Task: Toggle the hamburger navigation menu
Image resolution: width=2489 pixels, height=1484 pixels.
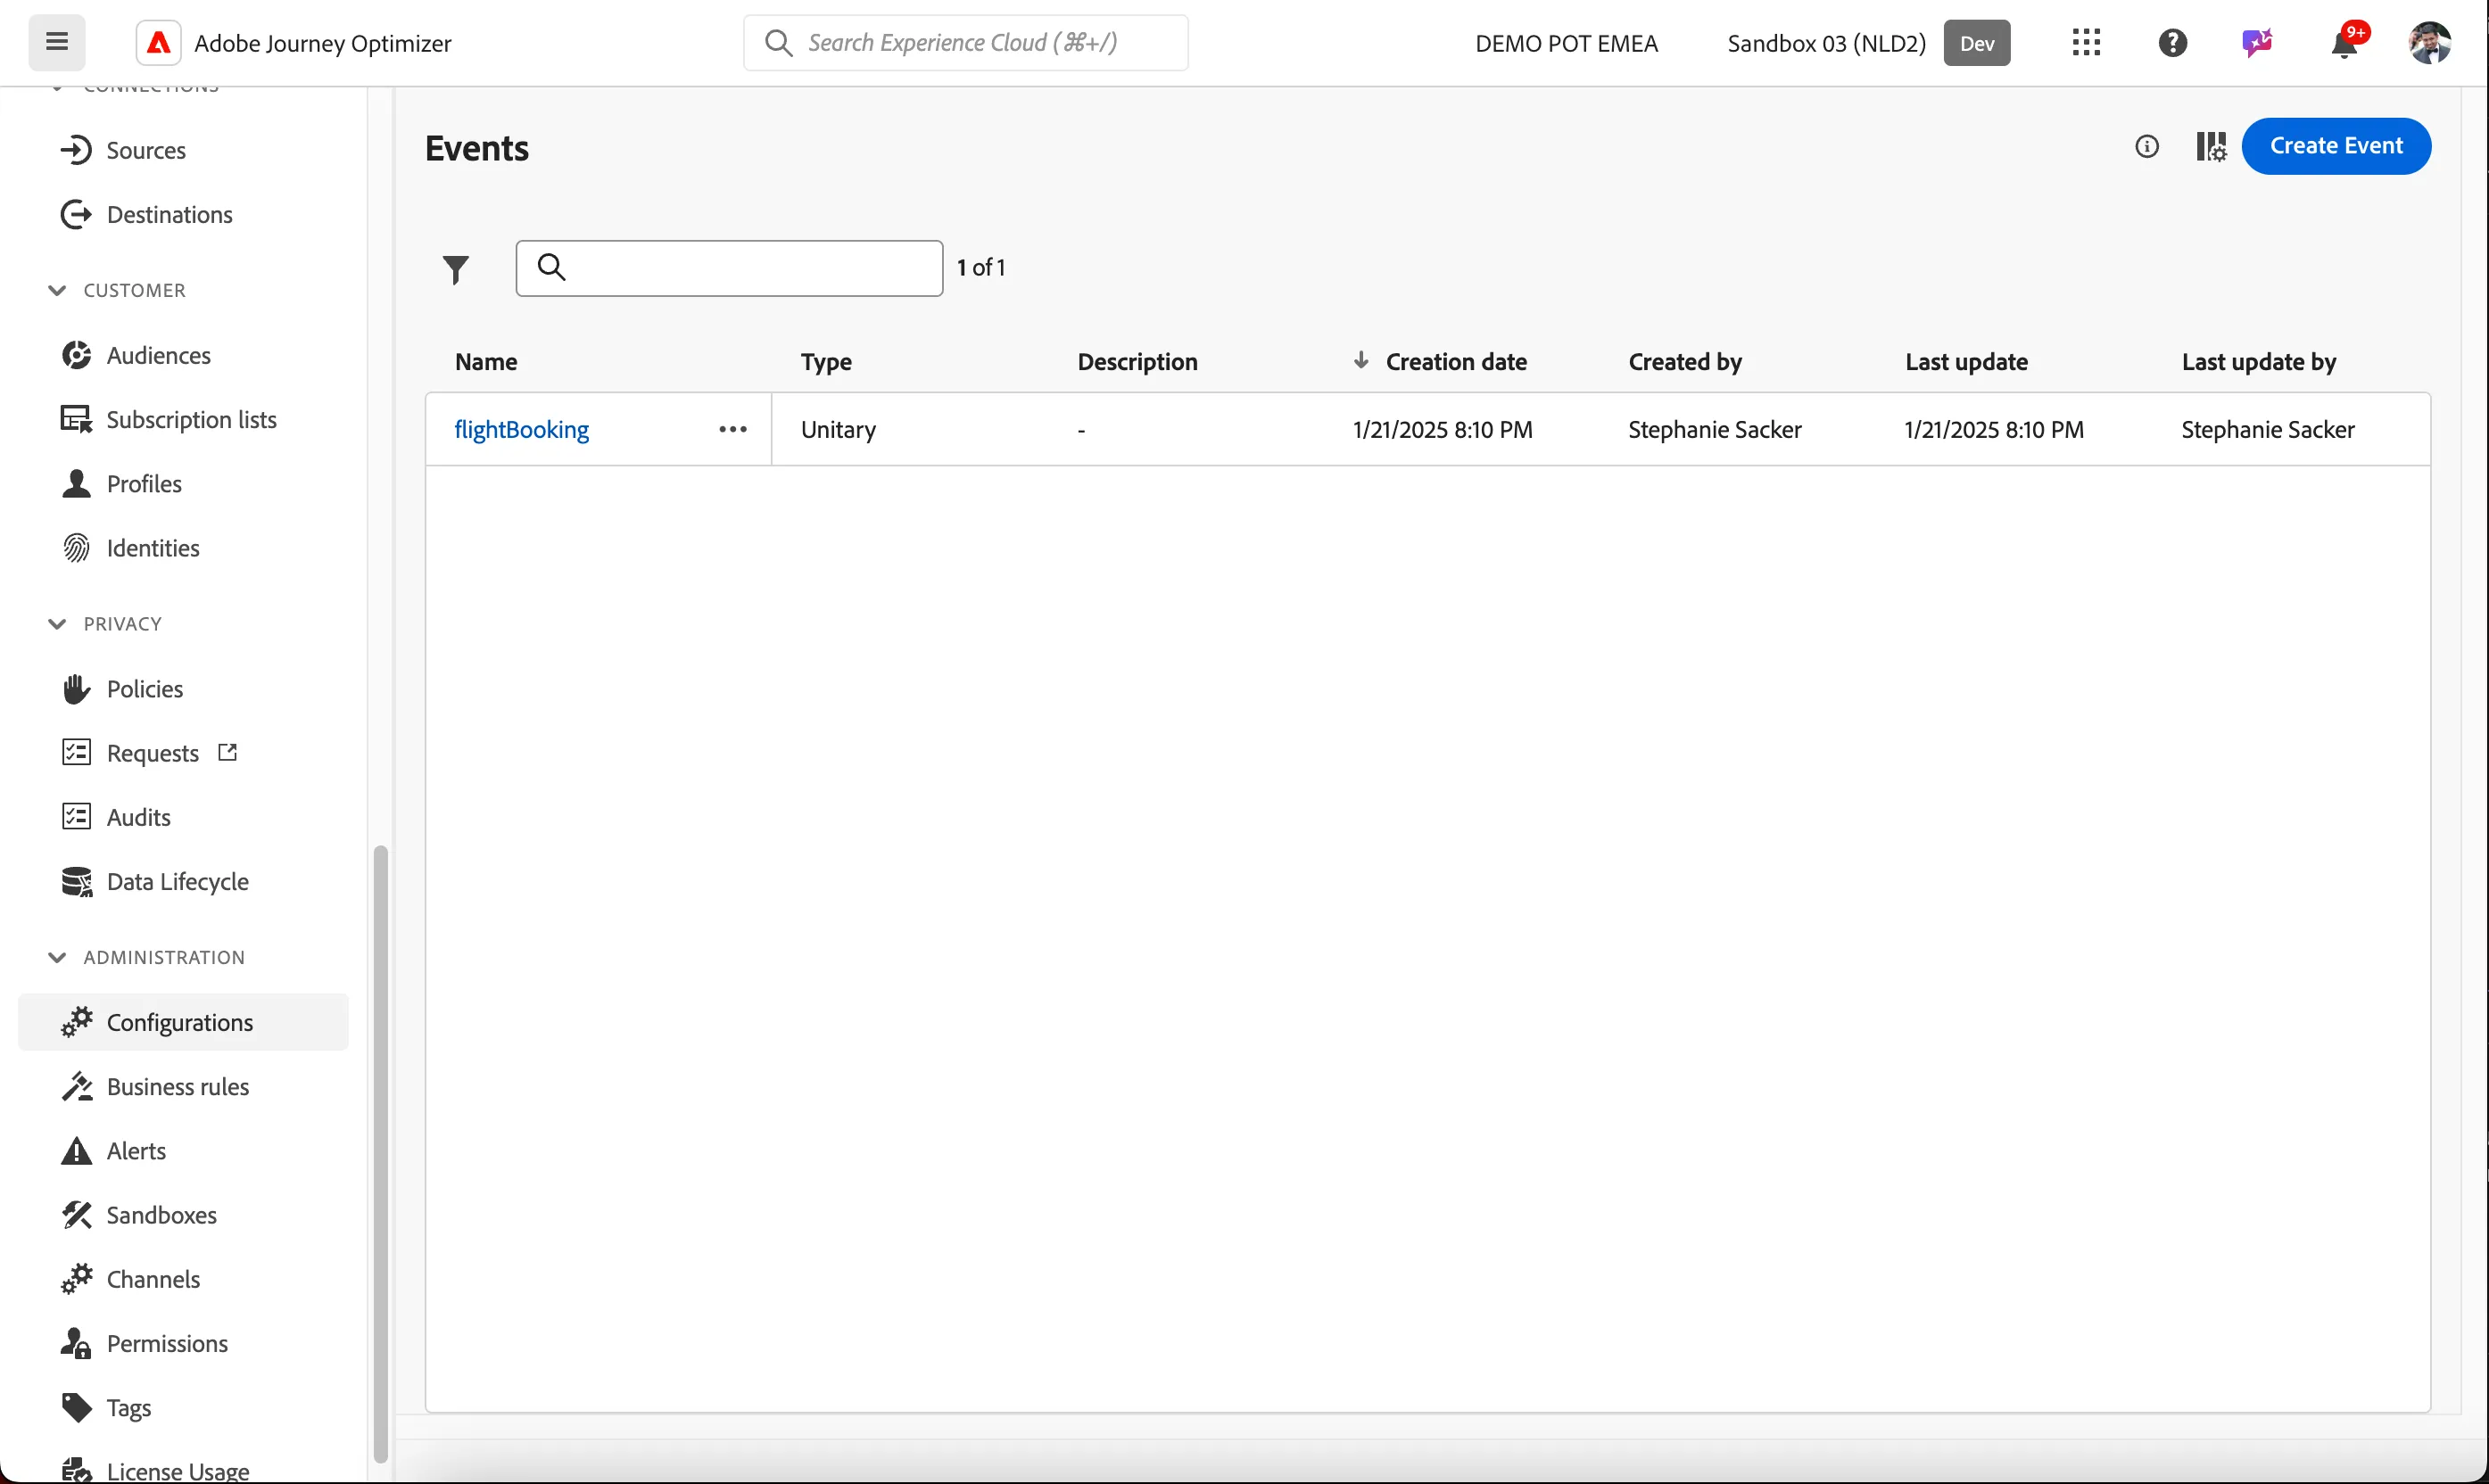Action: coord(57,42)
